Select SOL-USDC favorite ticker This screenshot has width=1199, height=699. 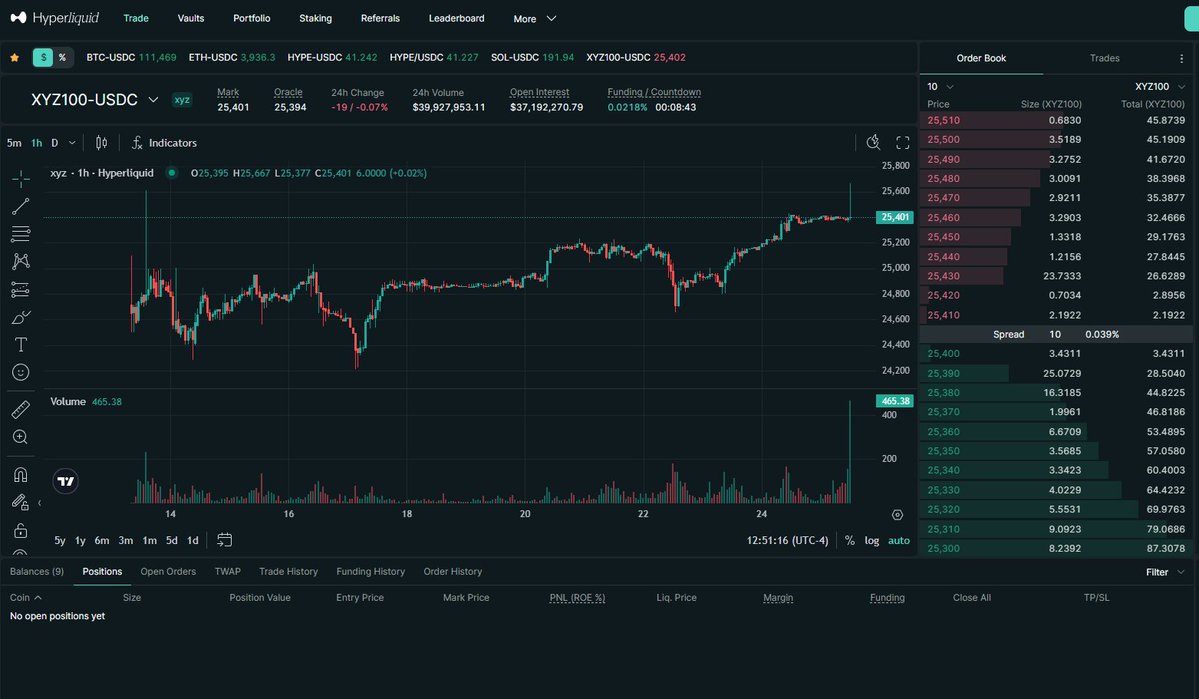pyautogui.click(x=532, y=57)
